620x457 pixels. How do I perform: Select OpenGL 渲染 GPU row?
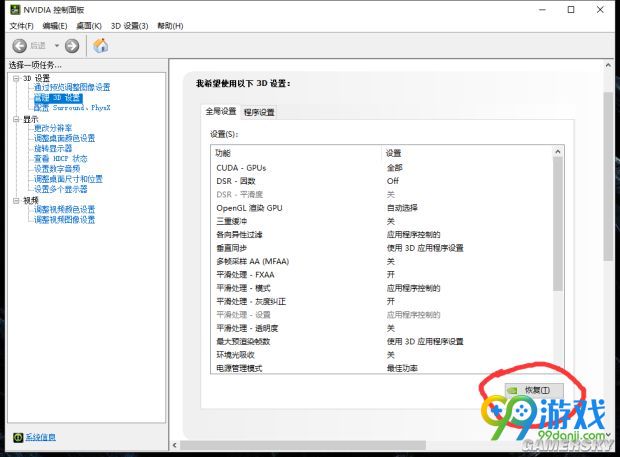click(x=382, y=208)
